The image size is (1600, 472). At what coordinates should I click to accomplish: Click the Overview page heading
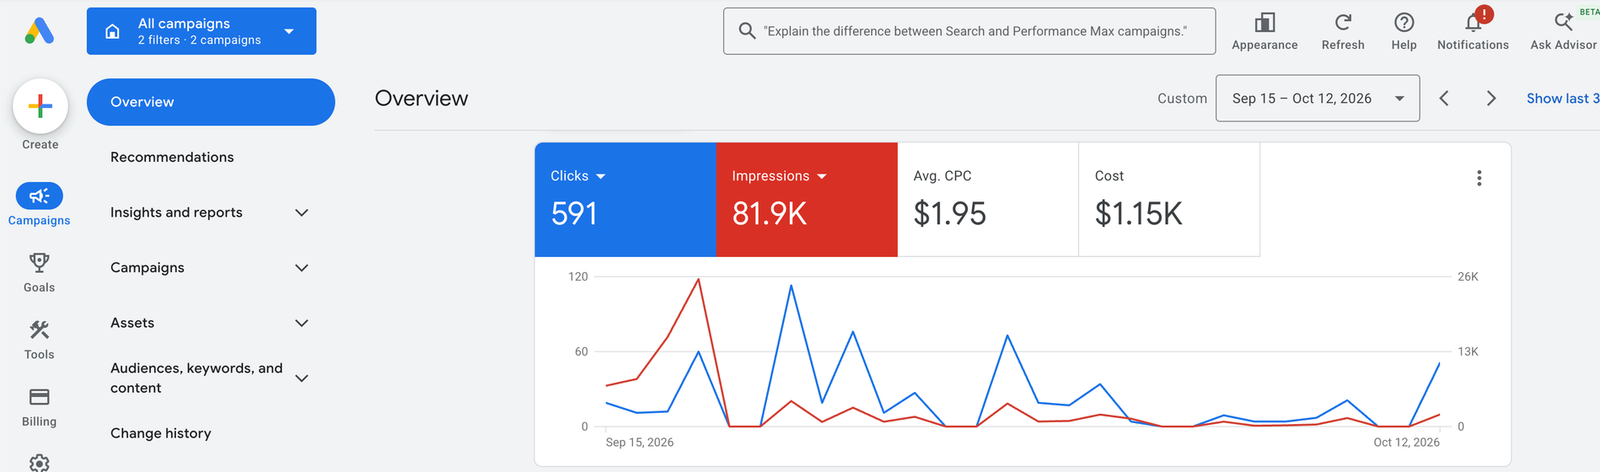(421, 98)
